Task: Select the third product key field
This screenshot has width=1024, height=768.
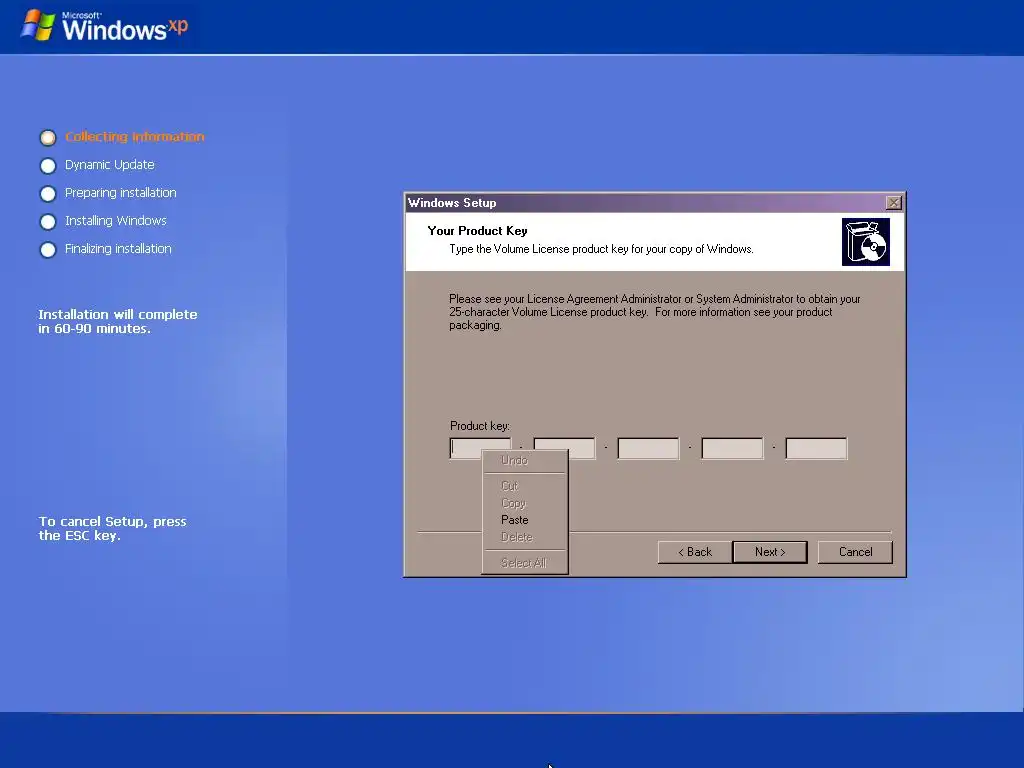Action: tap(648, 449)
